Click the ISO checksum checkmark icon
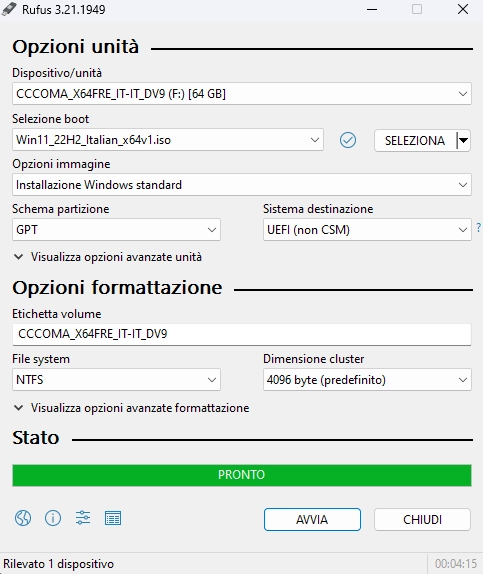Viewport: 483px width, 574px height. tap(348, 140)
